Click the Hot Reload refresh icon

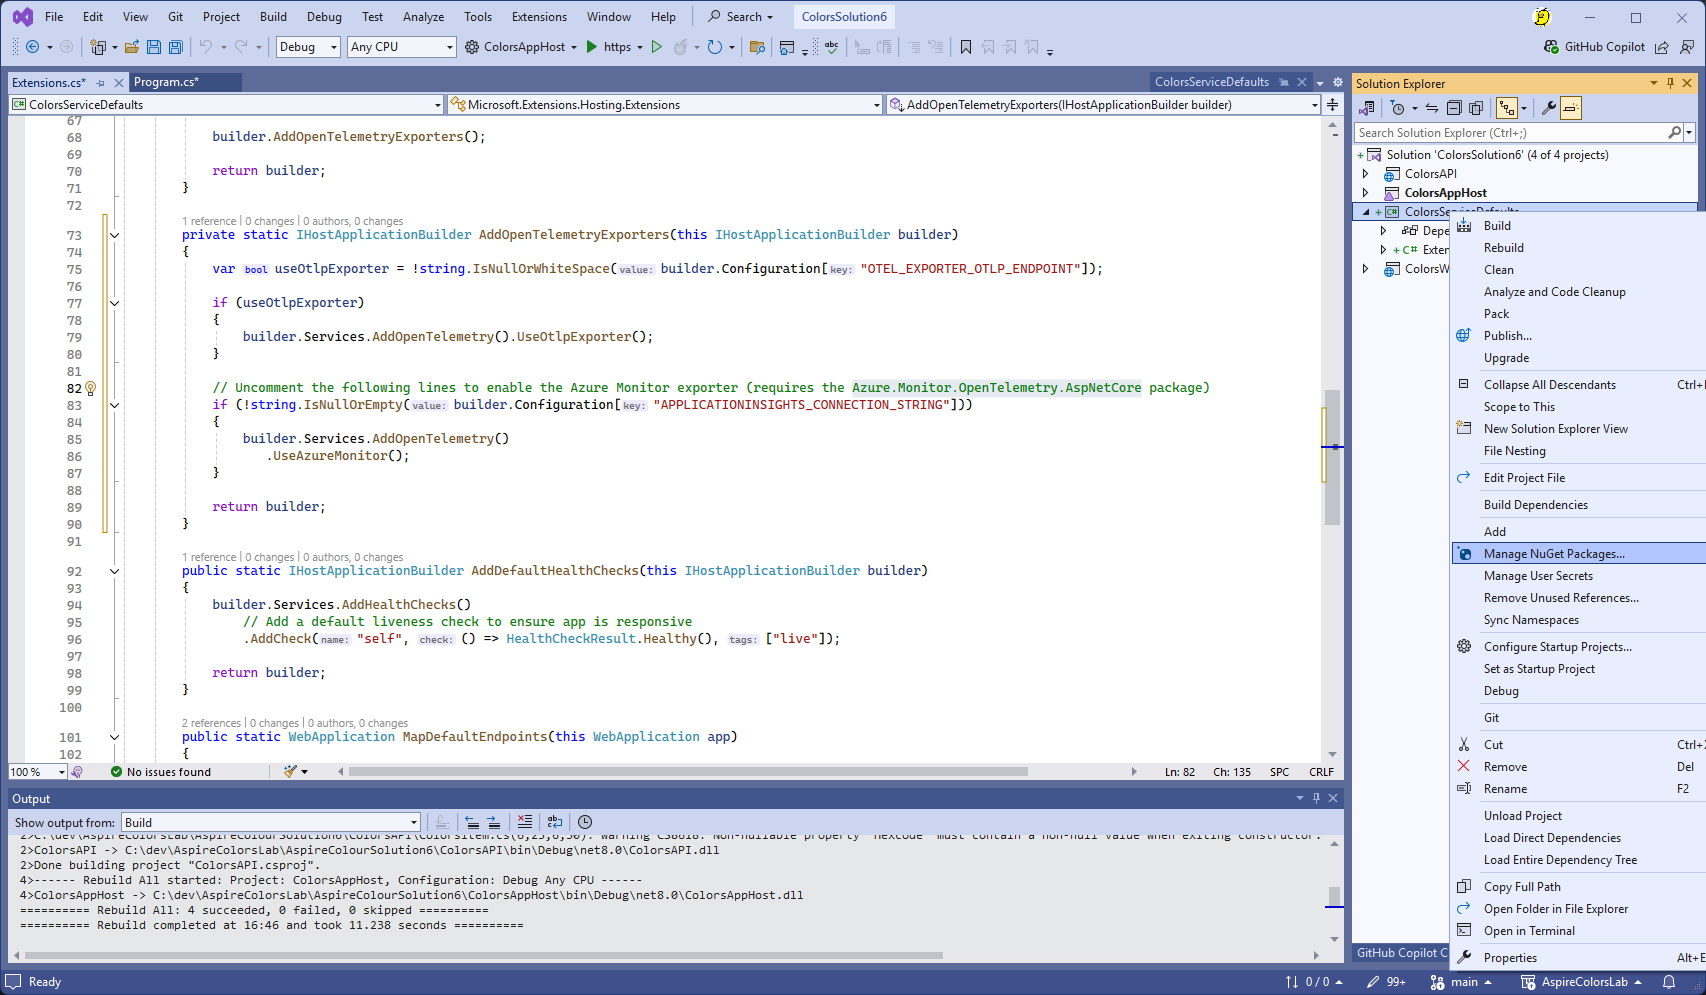(x=714, y=47)
